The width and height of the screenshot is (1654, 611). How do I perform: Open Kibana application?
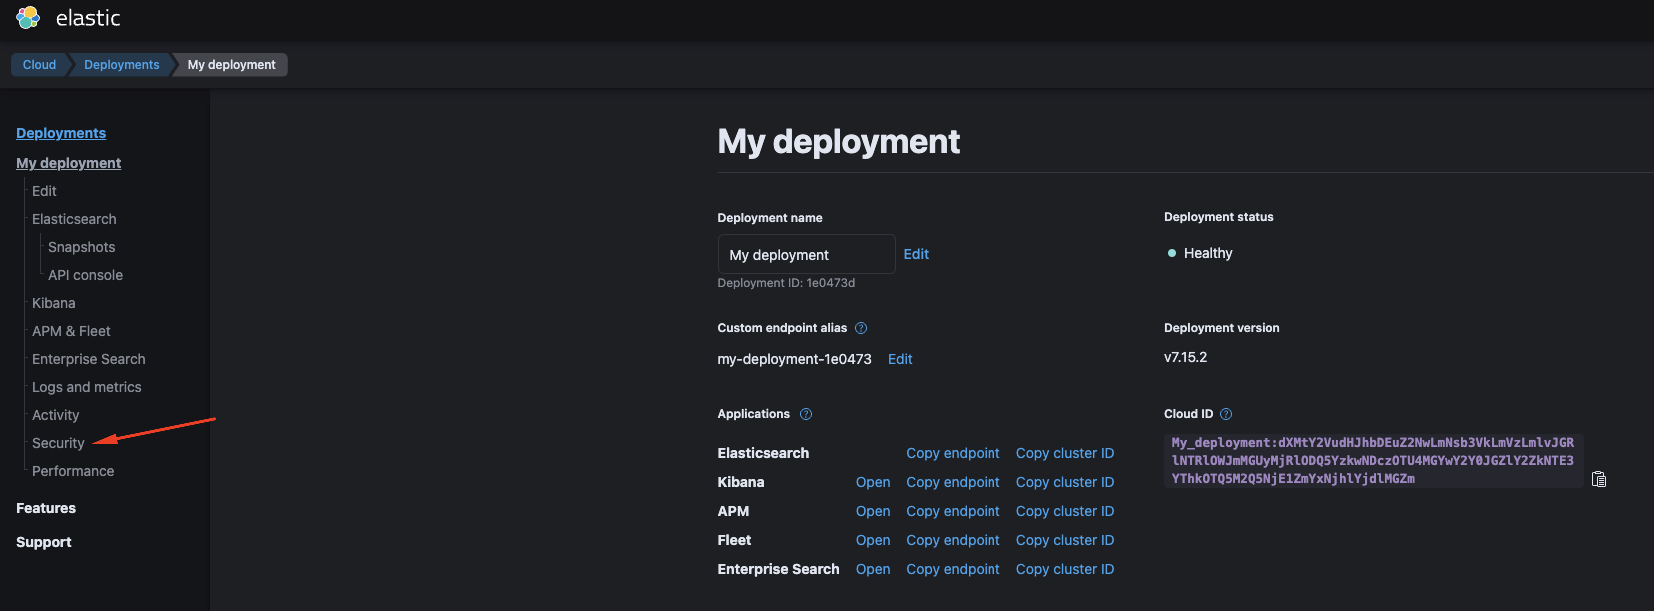click(x=873, y=482)
